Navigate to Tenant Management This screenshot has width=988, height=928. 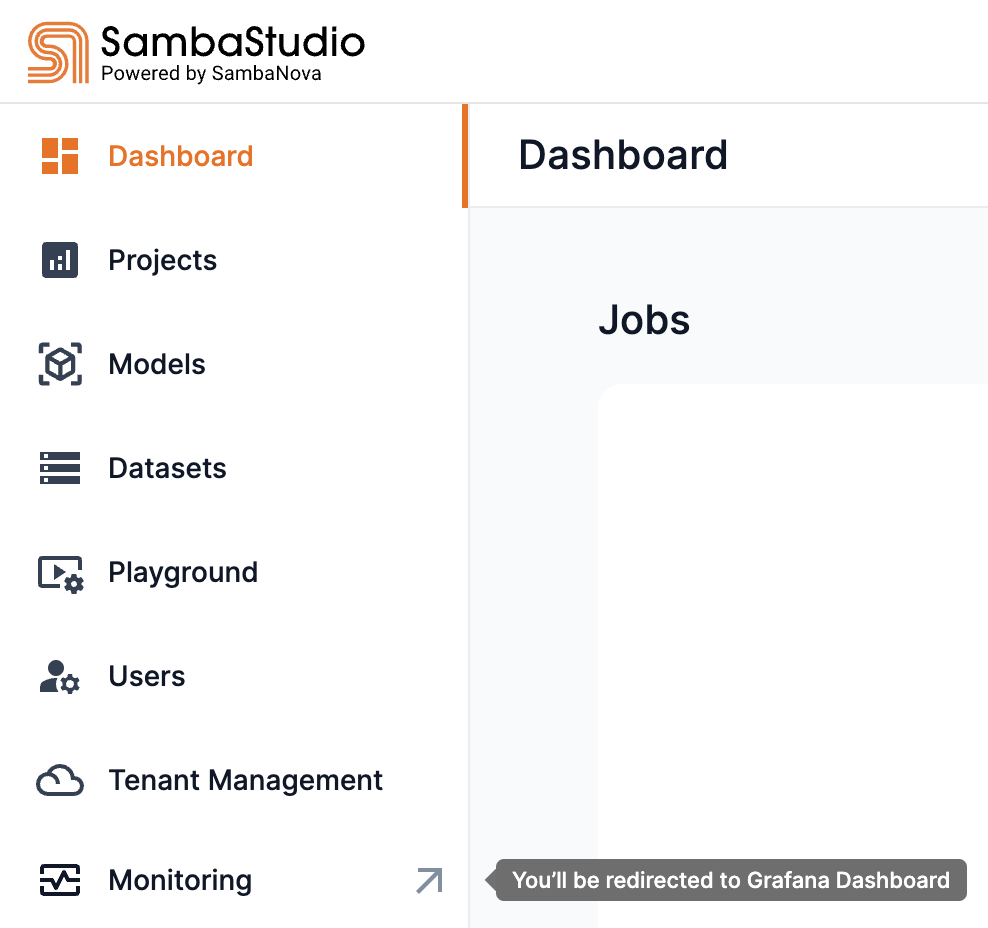click(x=245, y=780)
